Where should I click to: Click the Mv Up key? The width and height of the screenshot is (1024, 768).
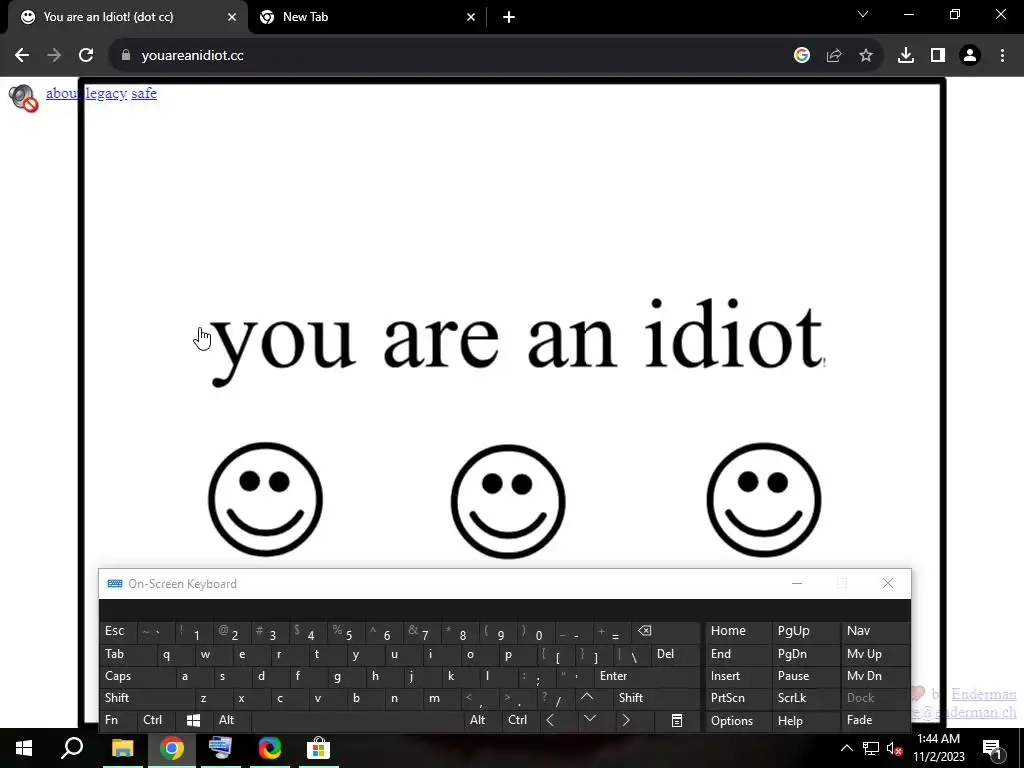874,654
